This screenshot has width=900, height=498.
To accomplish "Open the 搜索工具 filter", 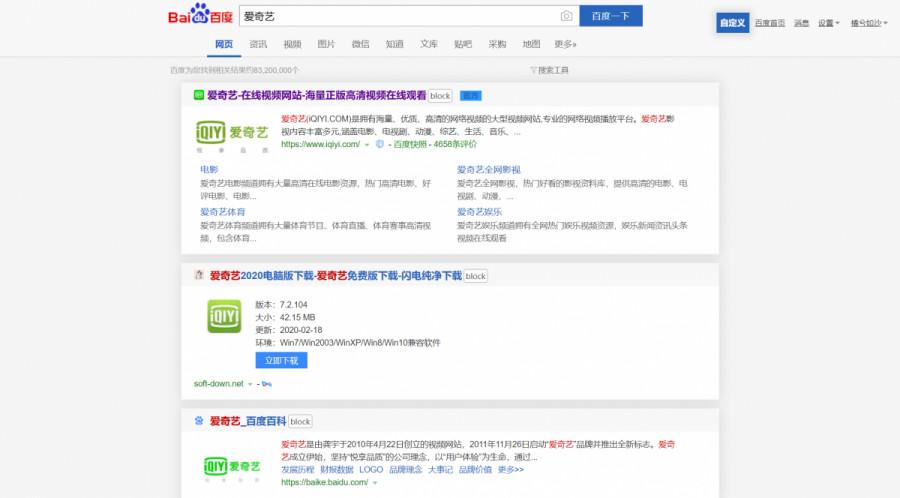I will pos(549,70).
